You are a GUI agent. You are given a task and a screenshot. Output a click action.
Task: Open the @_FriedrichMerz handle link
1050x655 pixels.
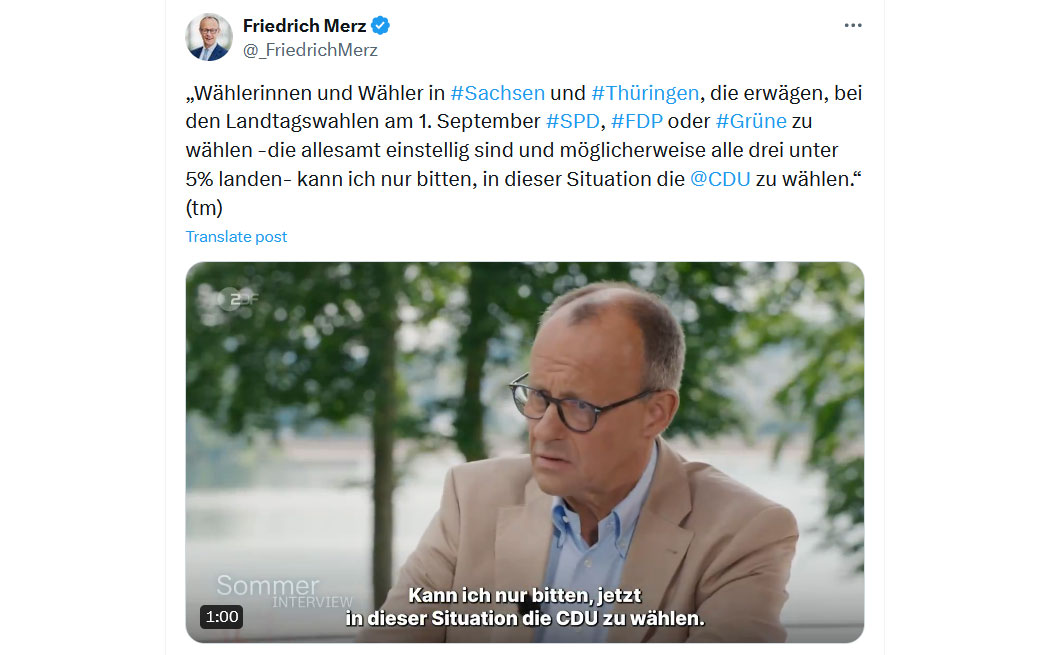(310, 50)
